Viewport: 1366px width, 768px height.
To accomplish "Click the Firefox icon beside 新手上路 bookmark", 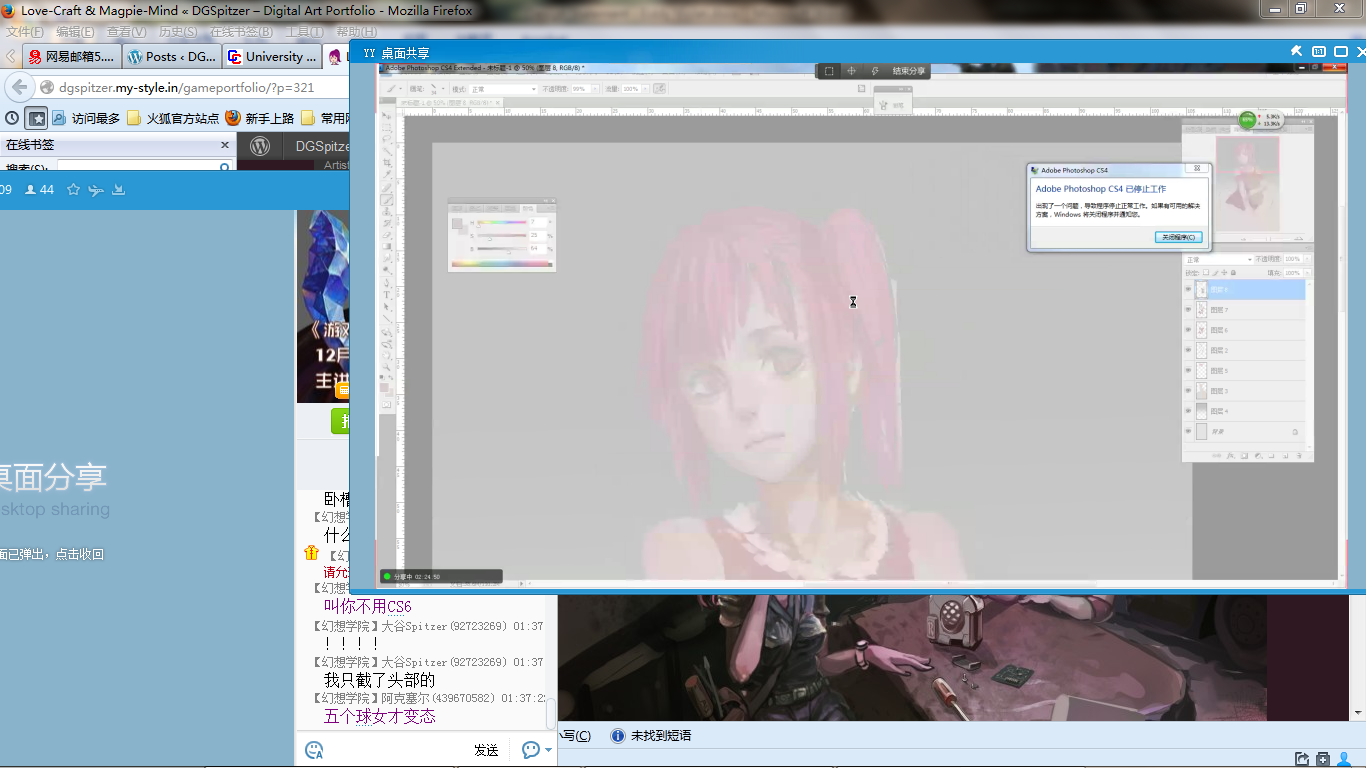I will pyautogui.click(x=233, y=118).
